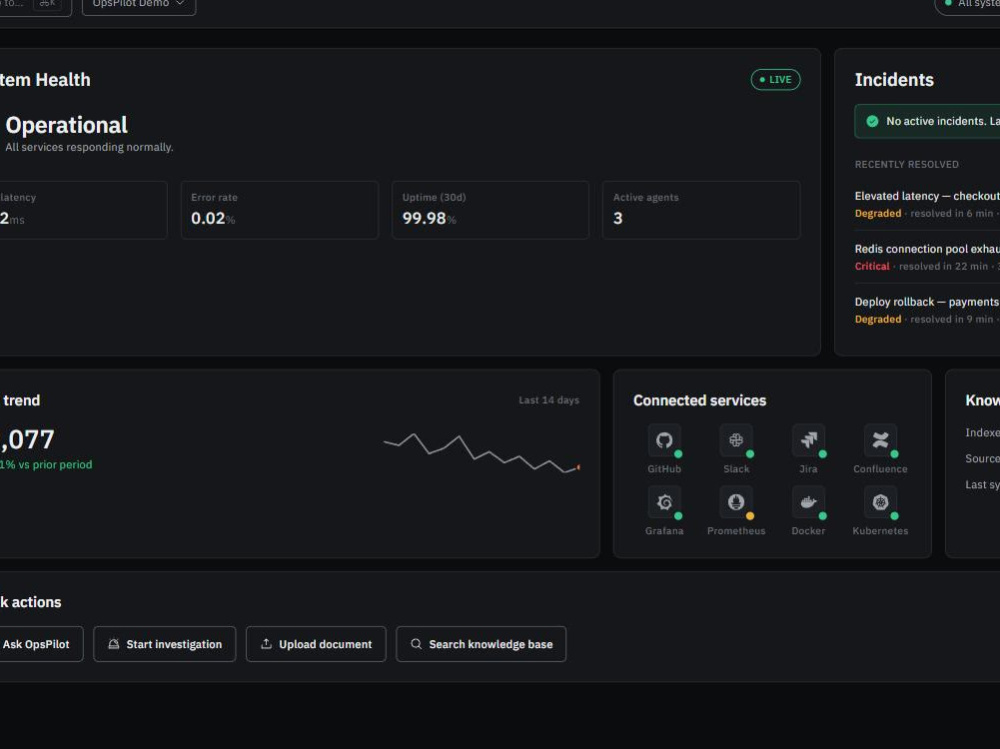Screen dimensions: 1000x749
Task: Open the Redis connection pool incident
Action: [x=927, y=257]
